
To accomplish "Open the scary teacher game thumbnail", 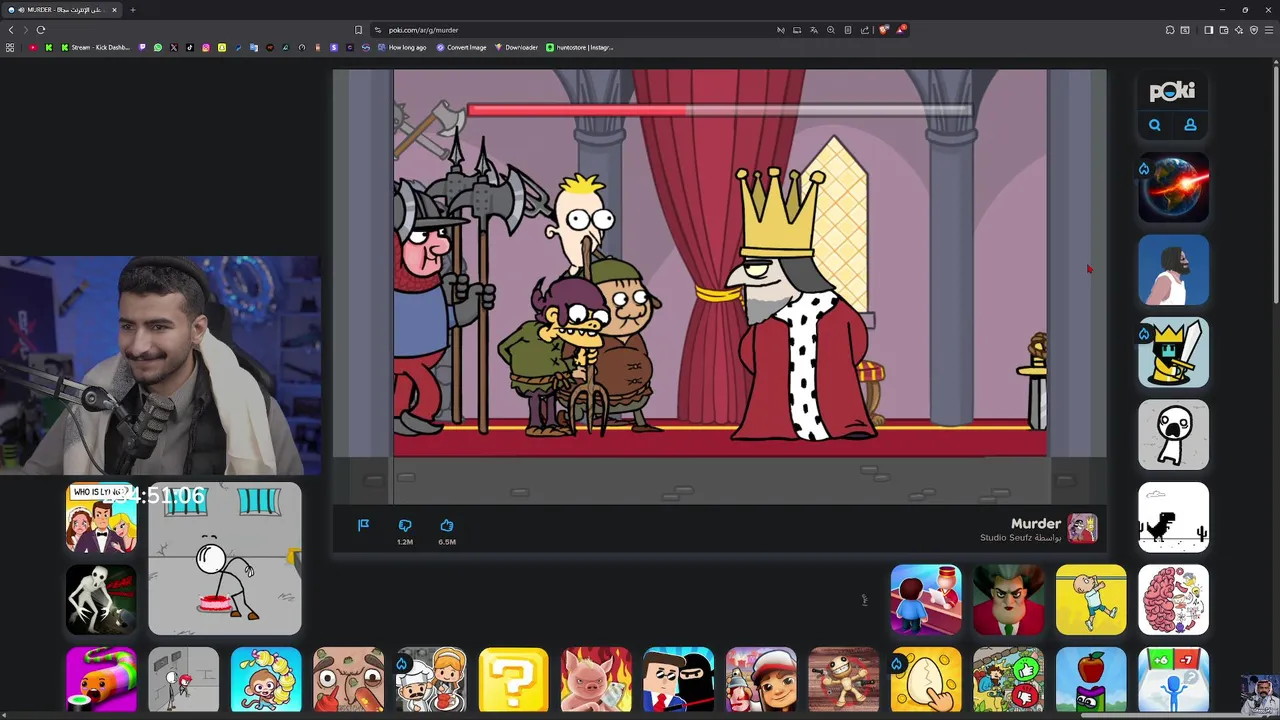I will point(1008,600).
